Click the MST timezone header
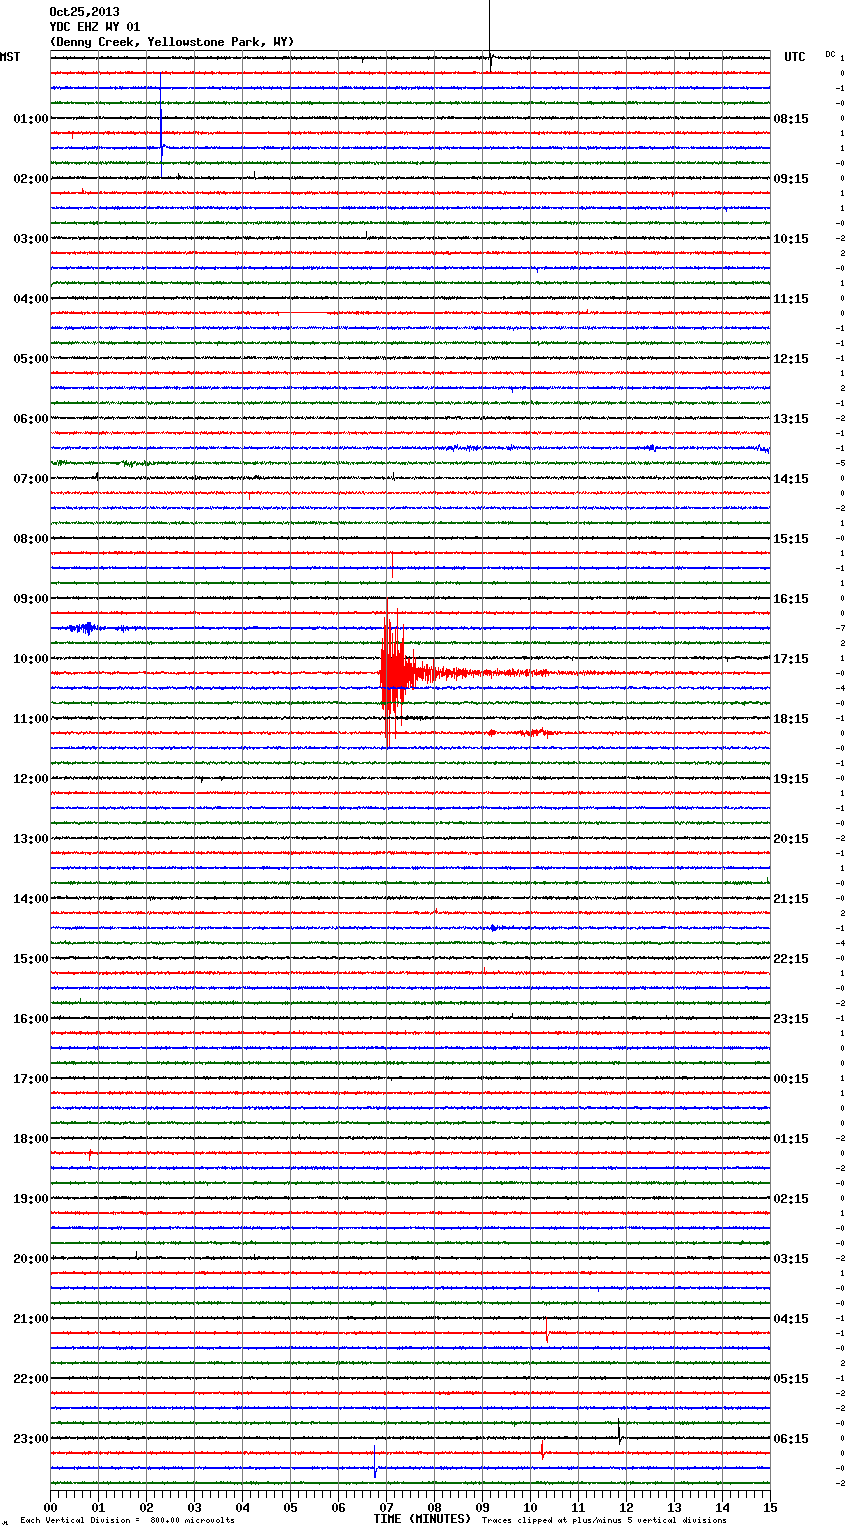 point(10,57)
